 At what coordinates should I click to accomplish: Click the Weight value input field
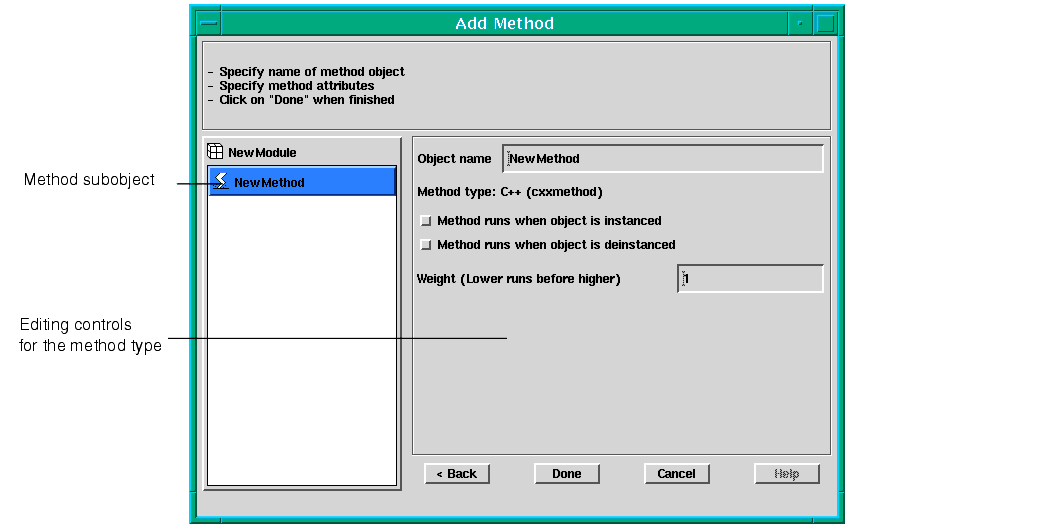point(751,279)
